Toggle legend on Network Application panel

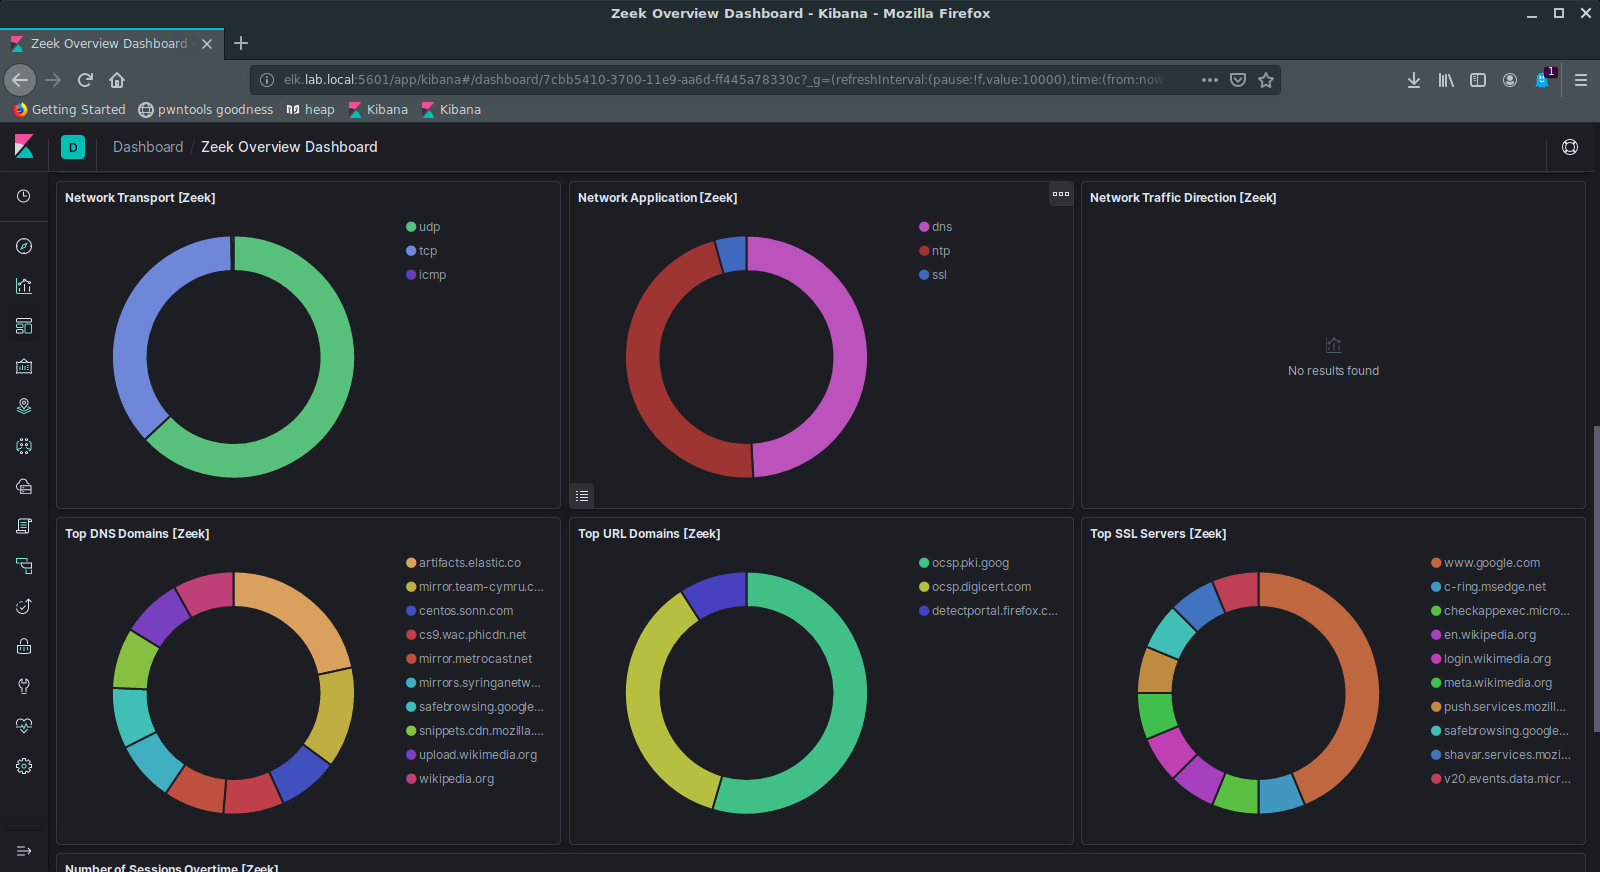(x=582, y=495)
